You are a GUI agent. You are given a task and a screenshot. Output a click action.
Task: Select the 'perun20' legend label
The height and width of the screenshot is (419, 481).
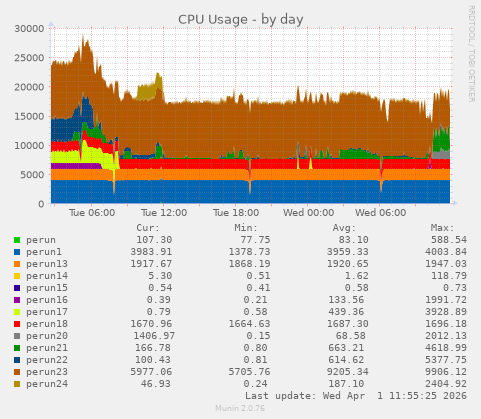click(x=47, y=336)
